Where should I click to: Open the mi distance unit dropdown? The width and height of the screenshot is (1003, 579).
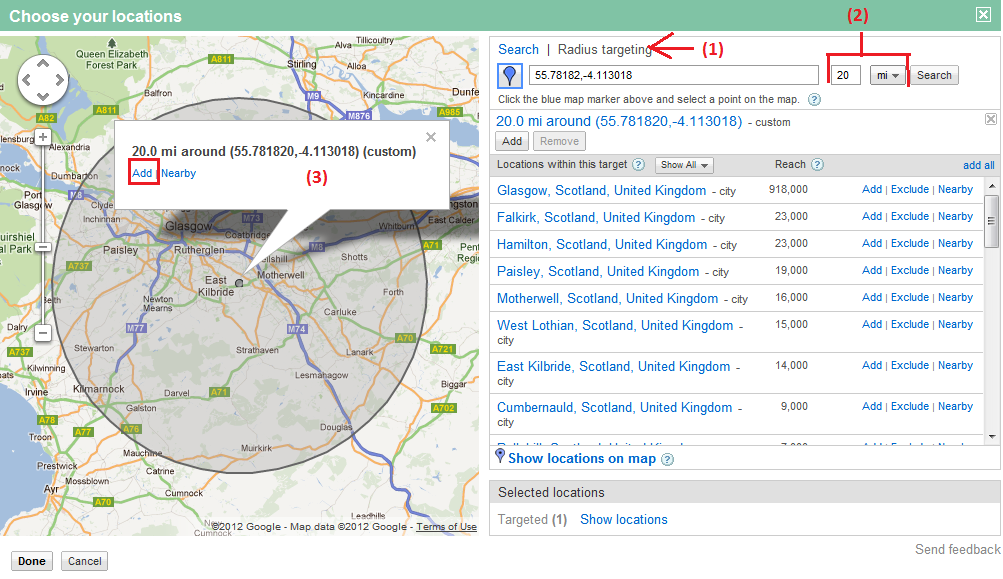(x=888, y=75)
